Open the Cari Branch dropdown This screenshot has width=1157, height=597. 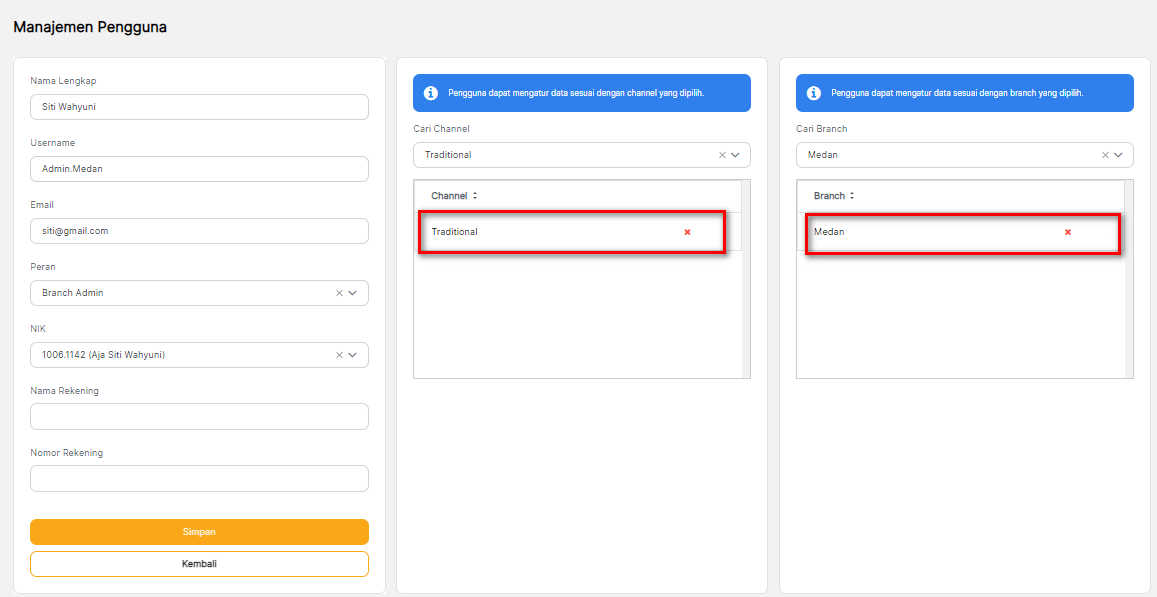(1119, 155)
